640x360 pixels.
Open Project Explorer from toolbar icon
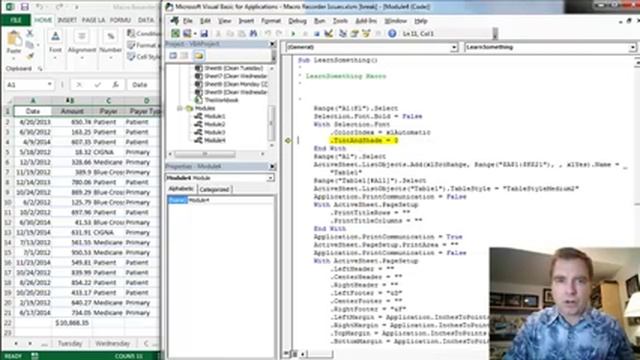[343, 33]
